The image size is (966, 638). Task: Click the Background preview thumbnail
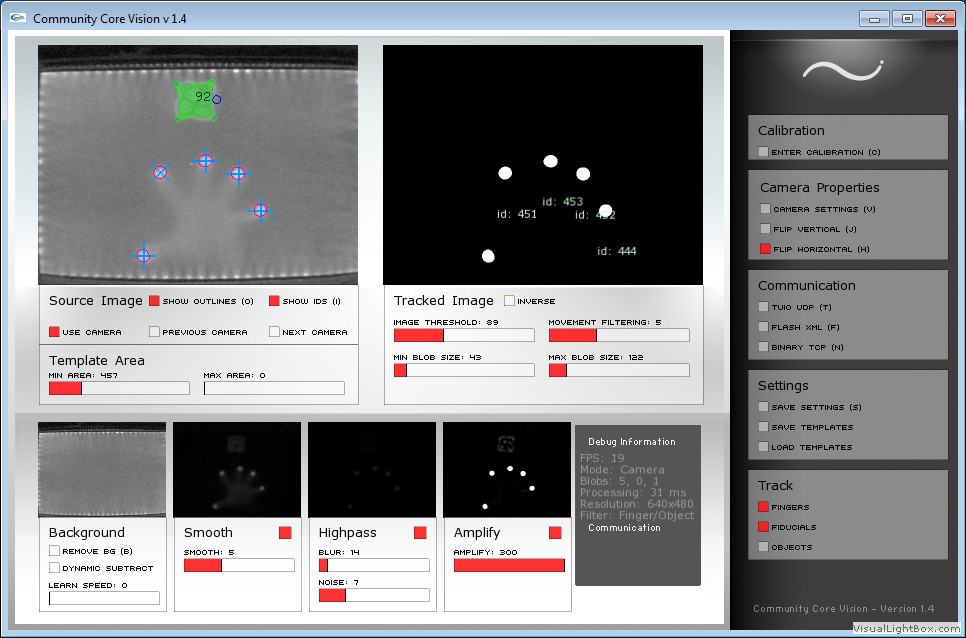102,469
